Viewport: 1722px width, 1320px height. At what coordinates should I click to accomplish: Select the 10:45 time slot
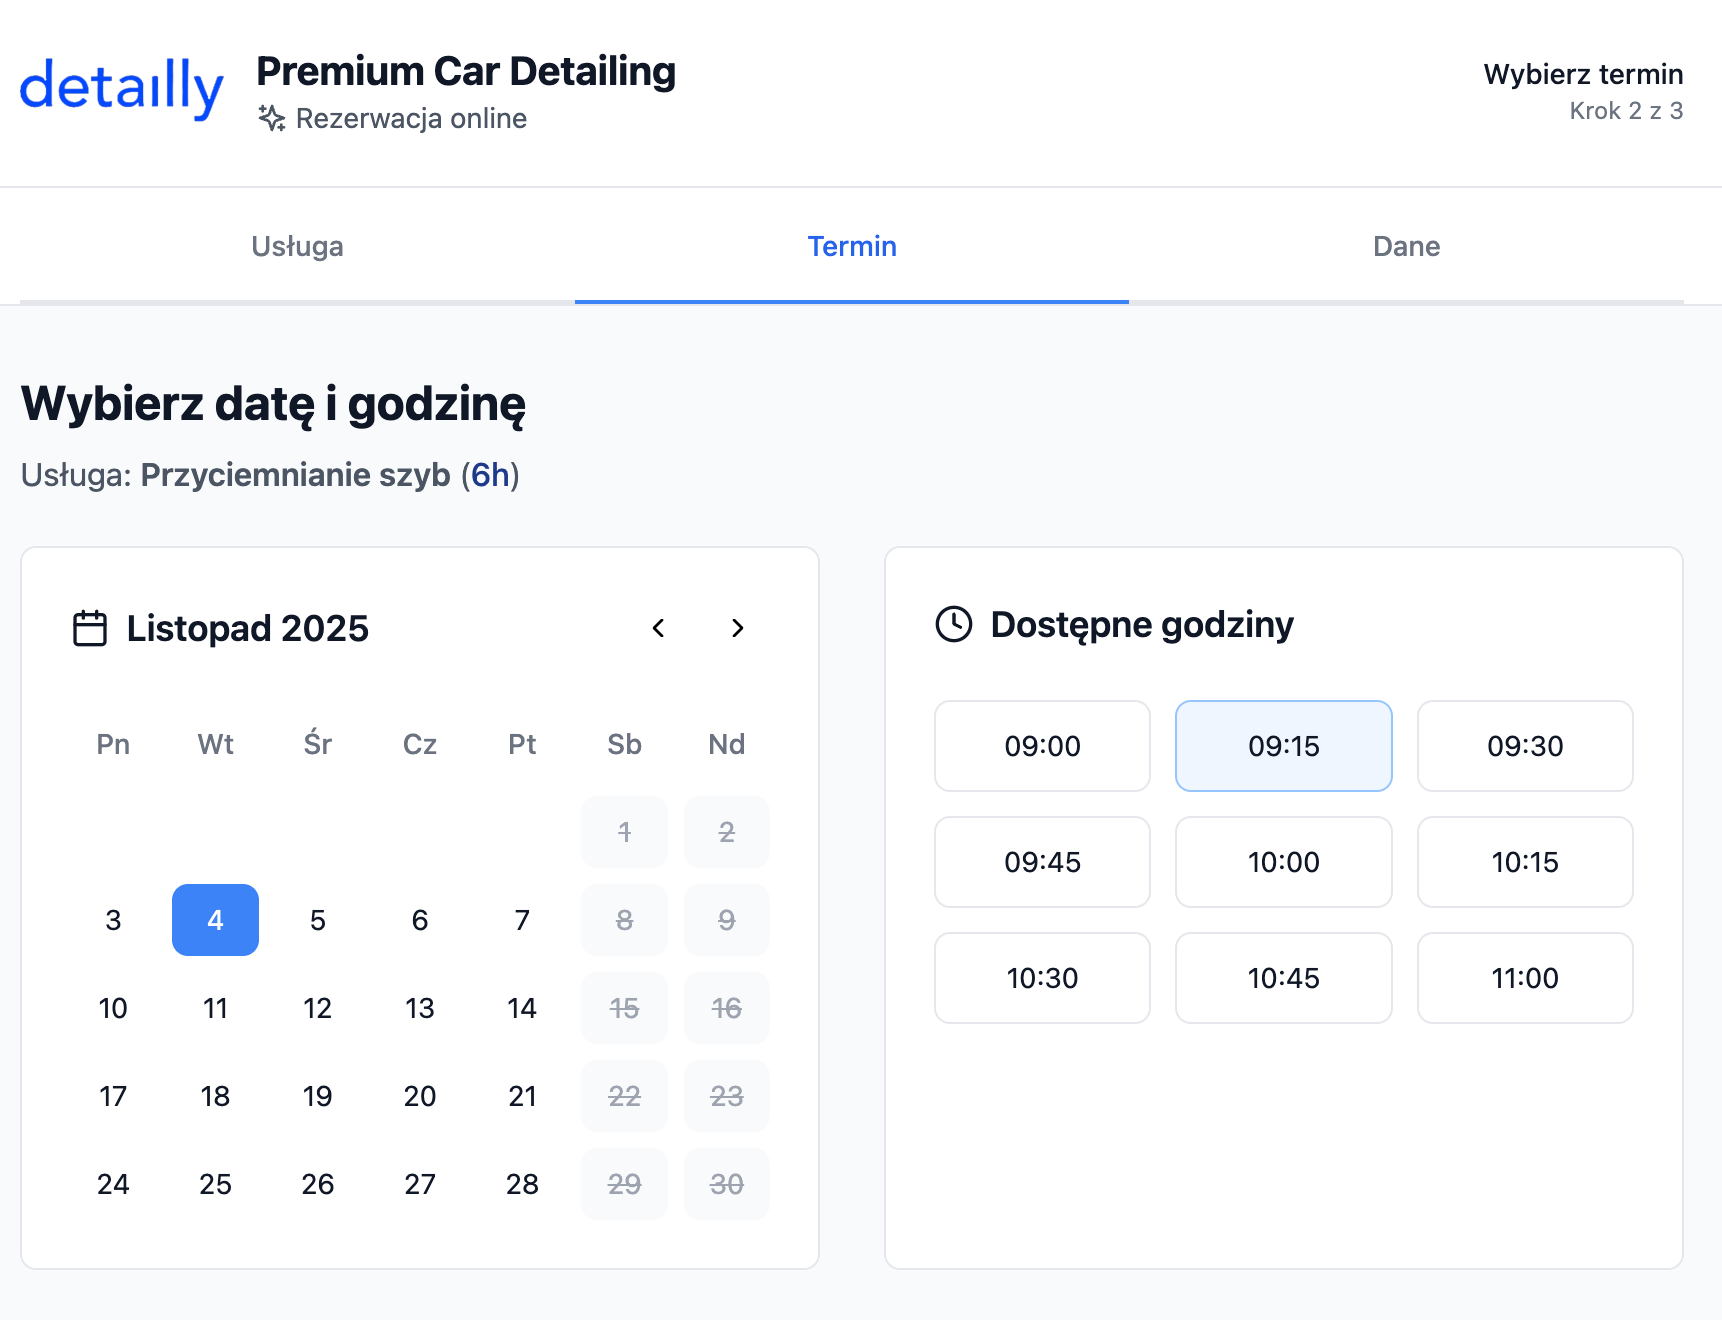coord(1283,978)
